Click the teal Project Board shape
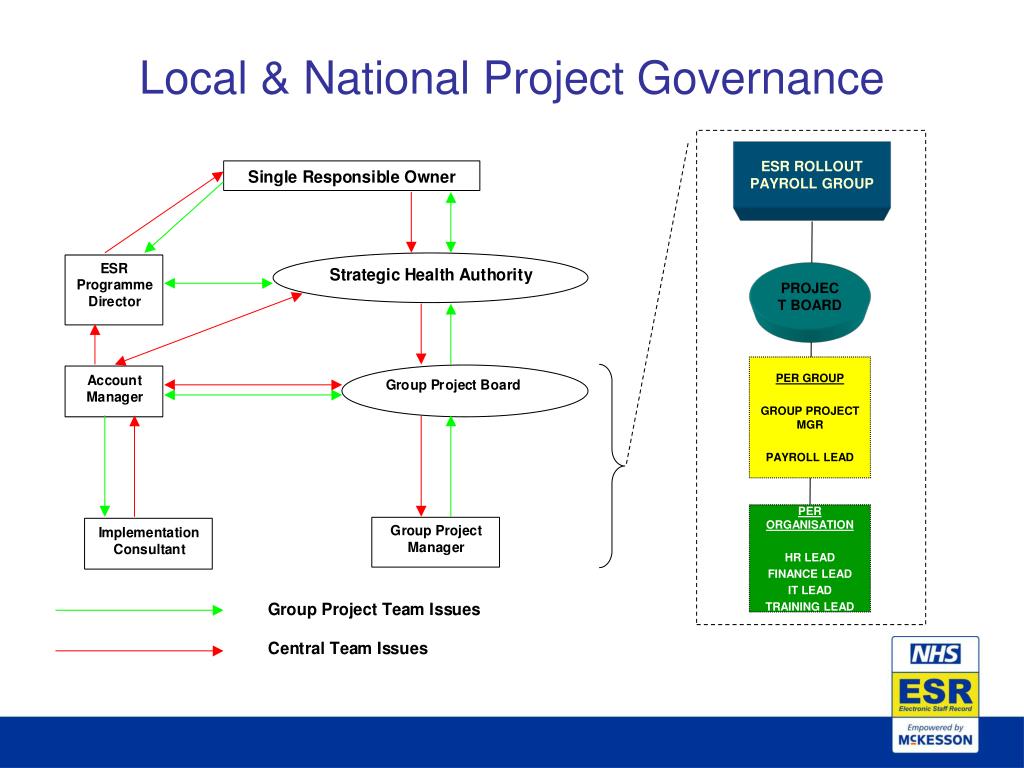The width and height of the screenshot is (1024, 768). click(x=810, y=302)
